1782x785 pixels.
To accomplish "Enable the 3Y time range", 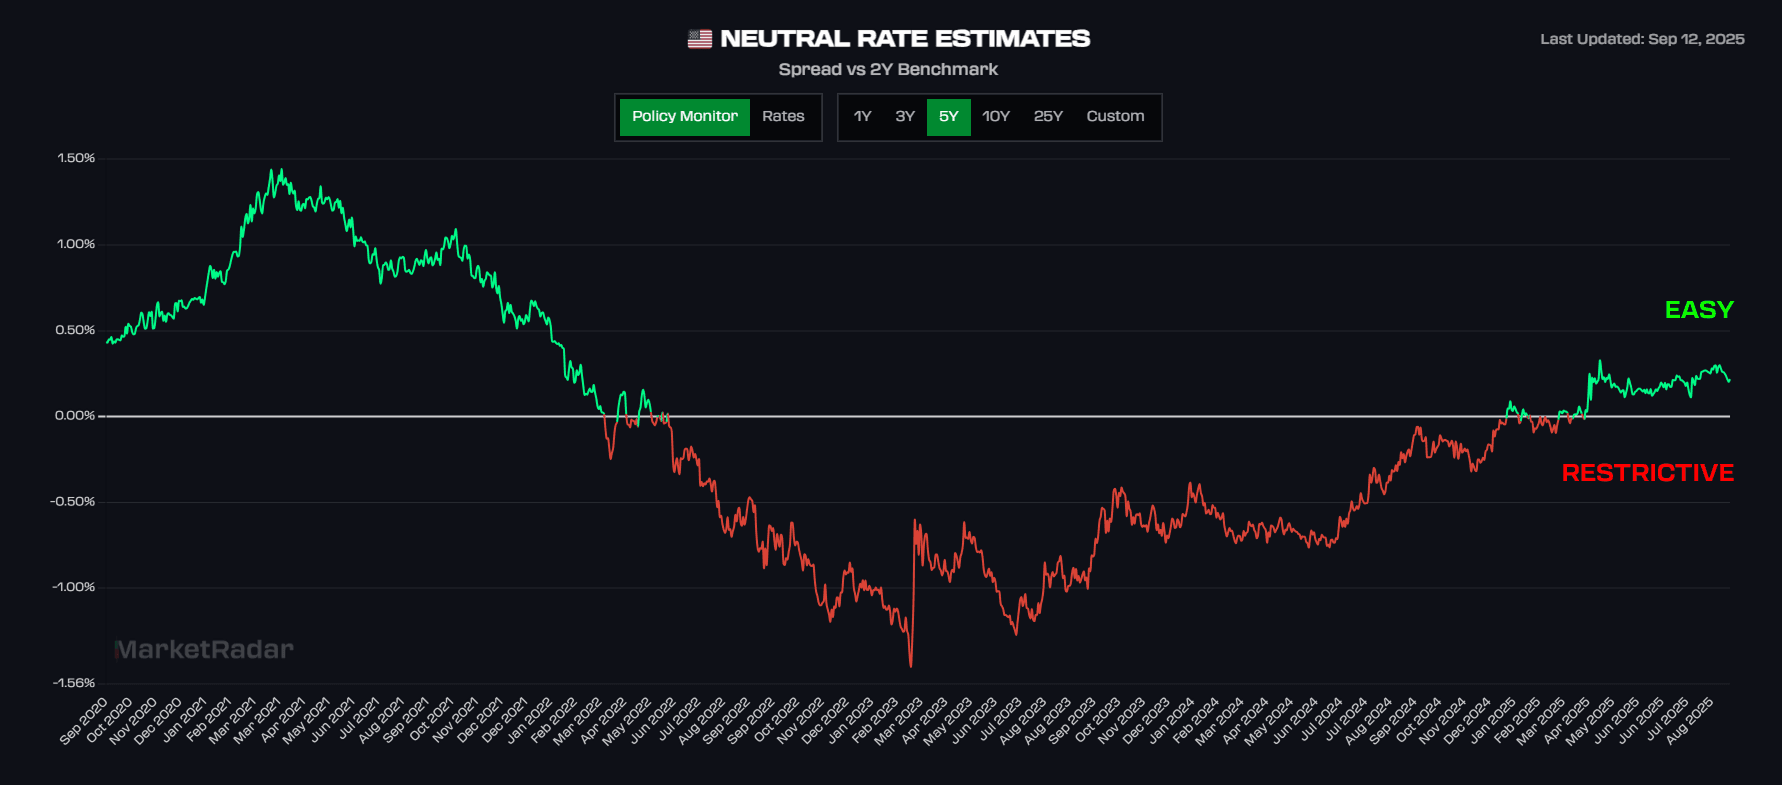I will [x=904, y=117].
